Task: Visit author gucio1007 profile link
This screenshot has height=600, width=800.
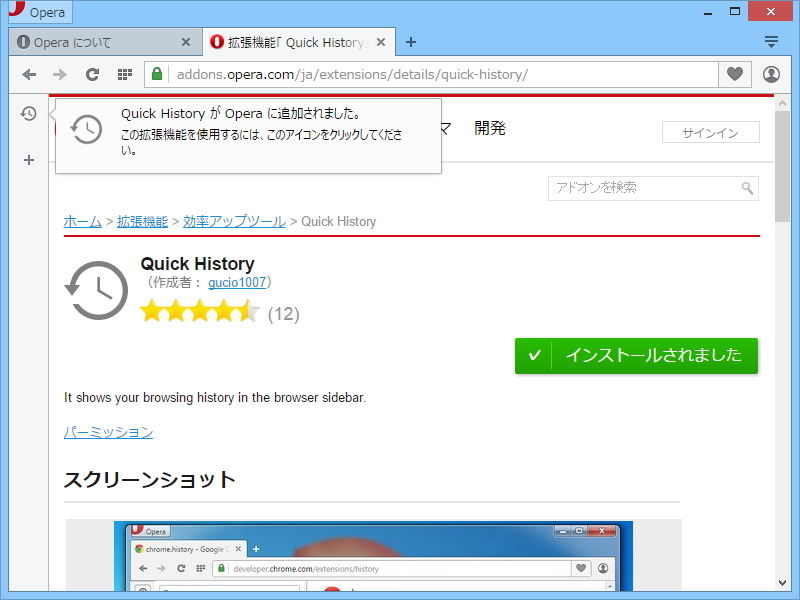Action: [237, 283]
